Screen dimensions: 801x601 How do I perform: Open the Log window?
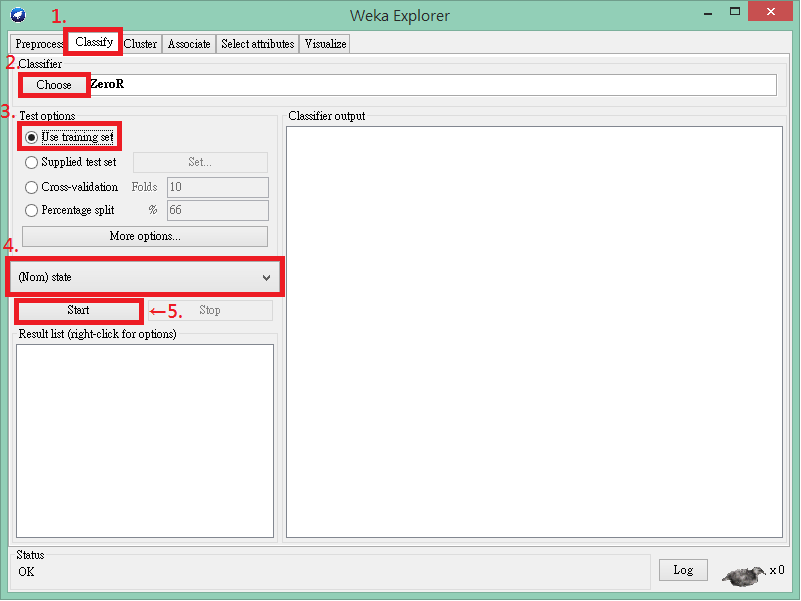683,570
